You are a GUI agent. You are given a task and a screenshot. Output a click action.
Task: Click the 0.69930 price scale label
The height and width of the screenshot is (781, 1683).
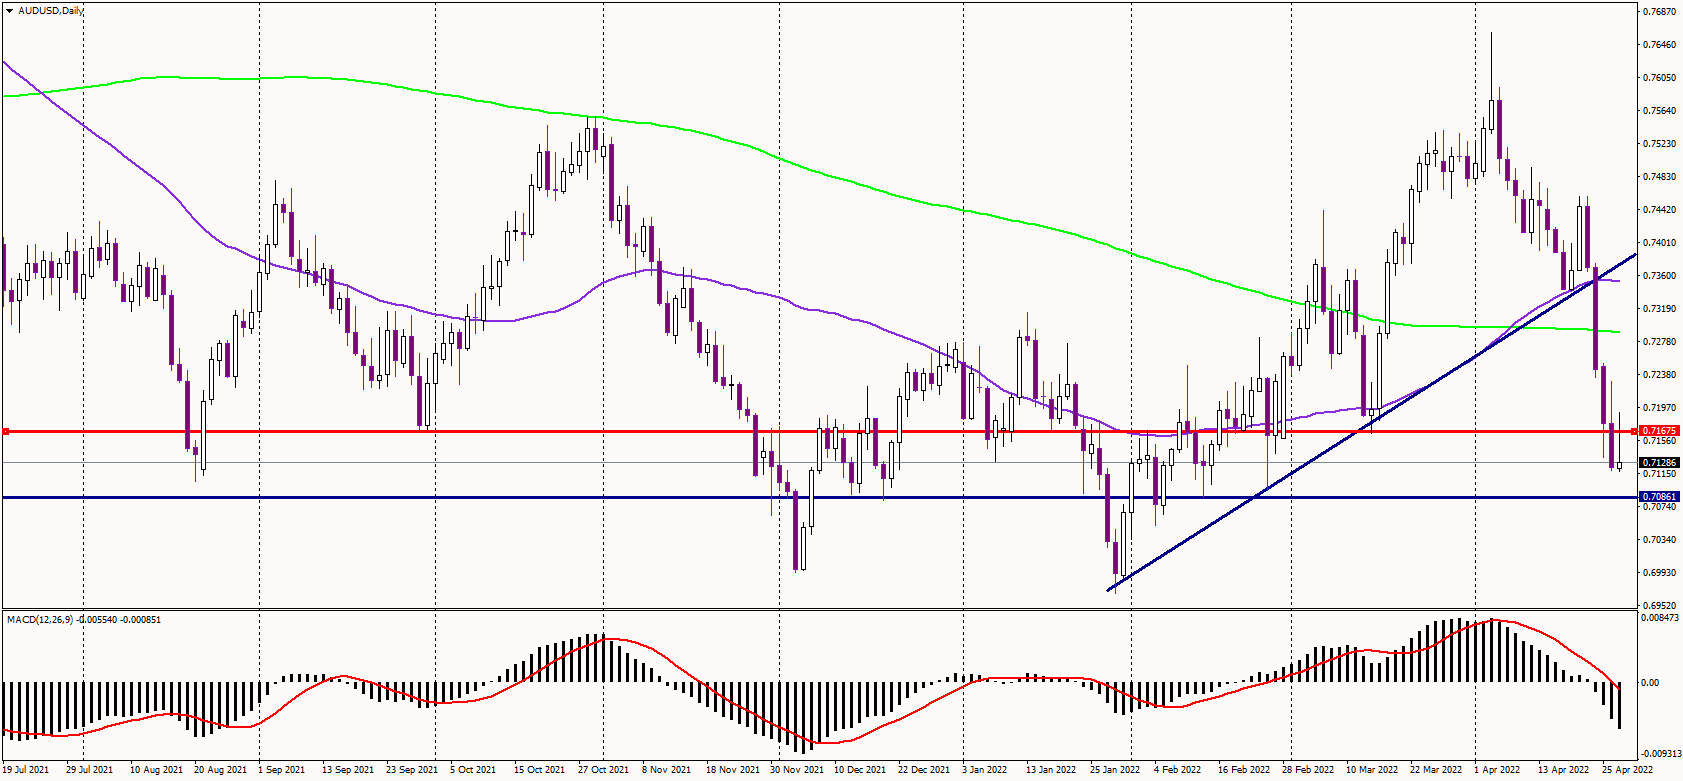[x=1660, y=573]
